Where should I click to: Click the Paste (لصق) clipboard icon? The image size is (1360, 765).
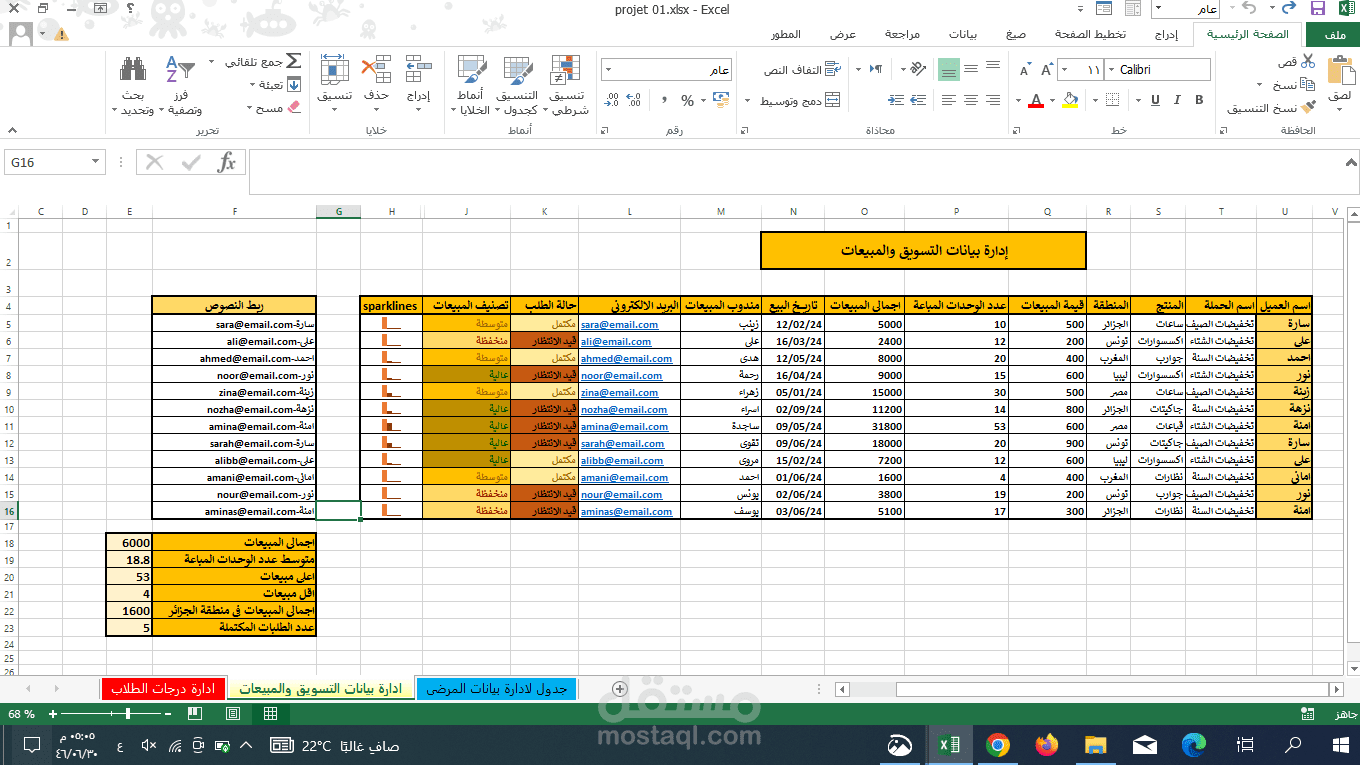point(1340,70)
